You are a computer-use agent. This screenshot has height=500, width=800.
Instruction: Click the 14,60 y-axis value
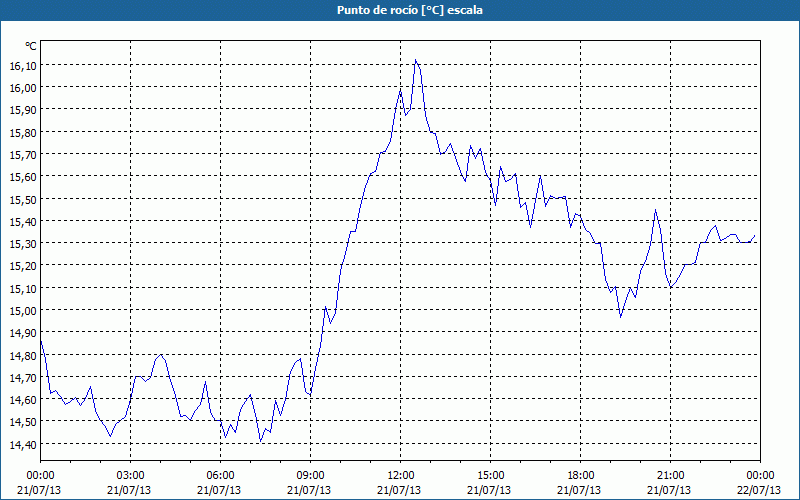point(23,399)
